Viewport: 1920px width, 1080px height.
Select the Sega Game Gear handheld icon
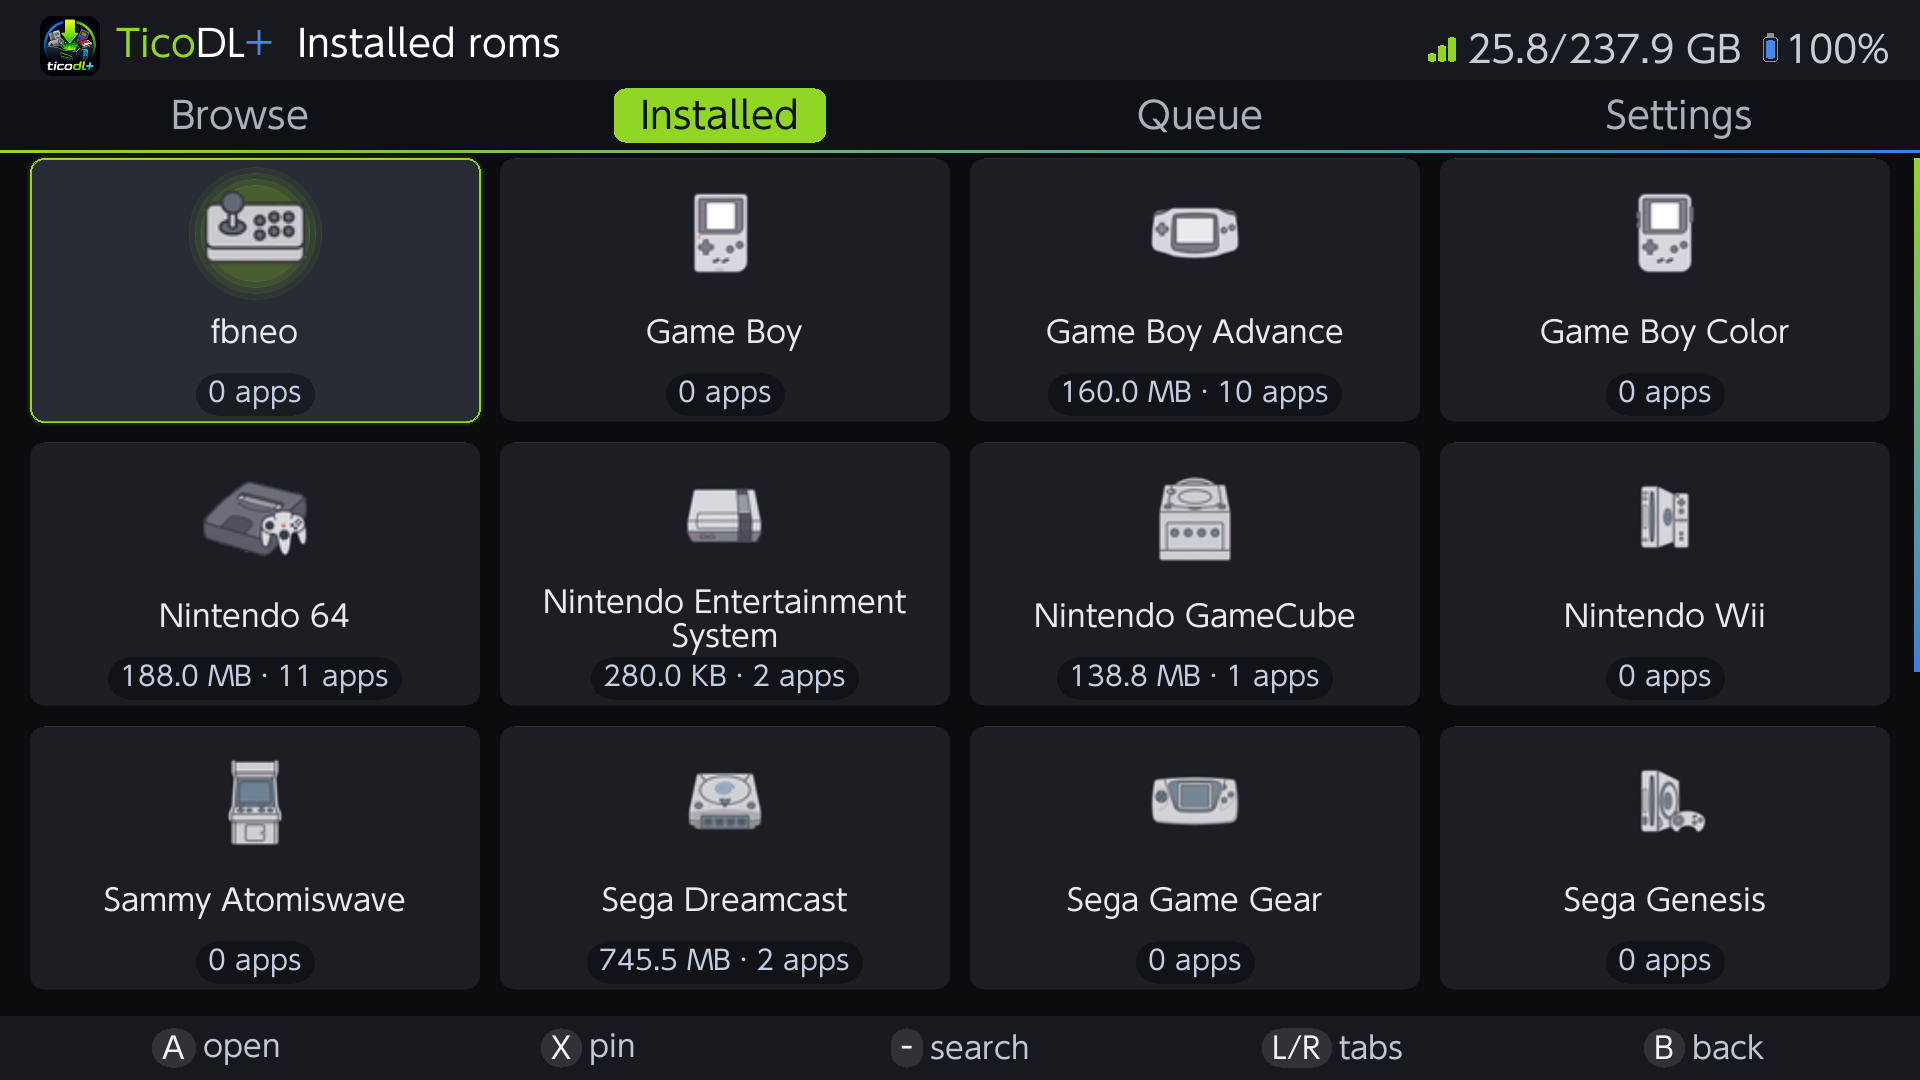pos(1195,799)
